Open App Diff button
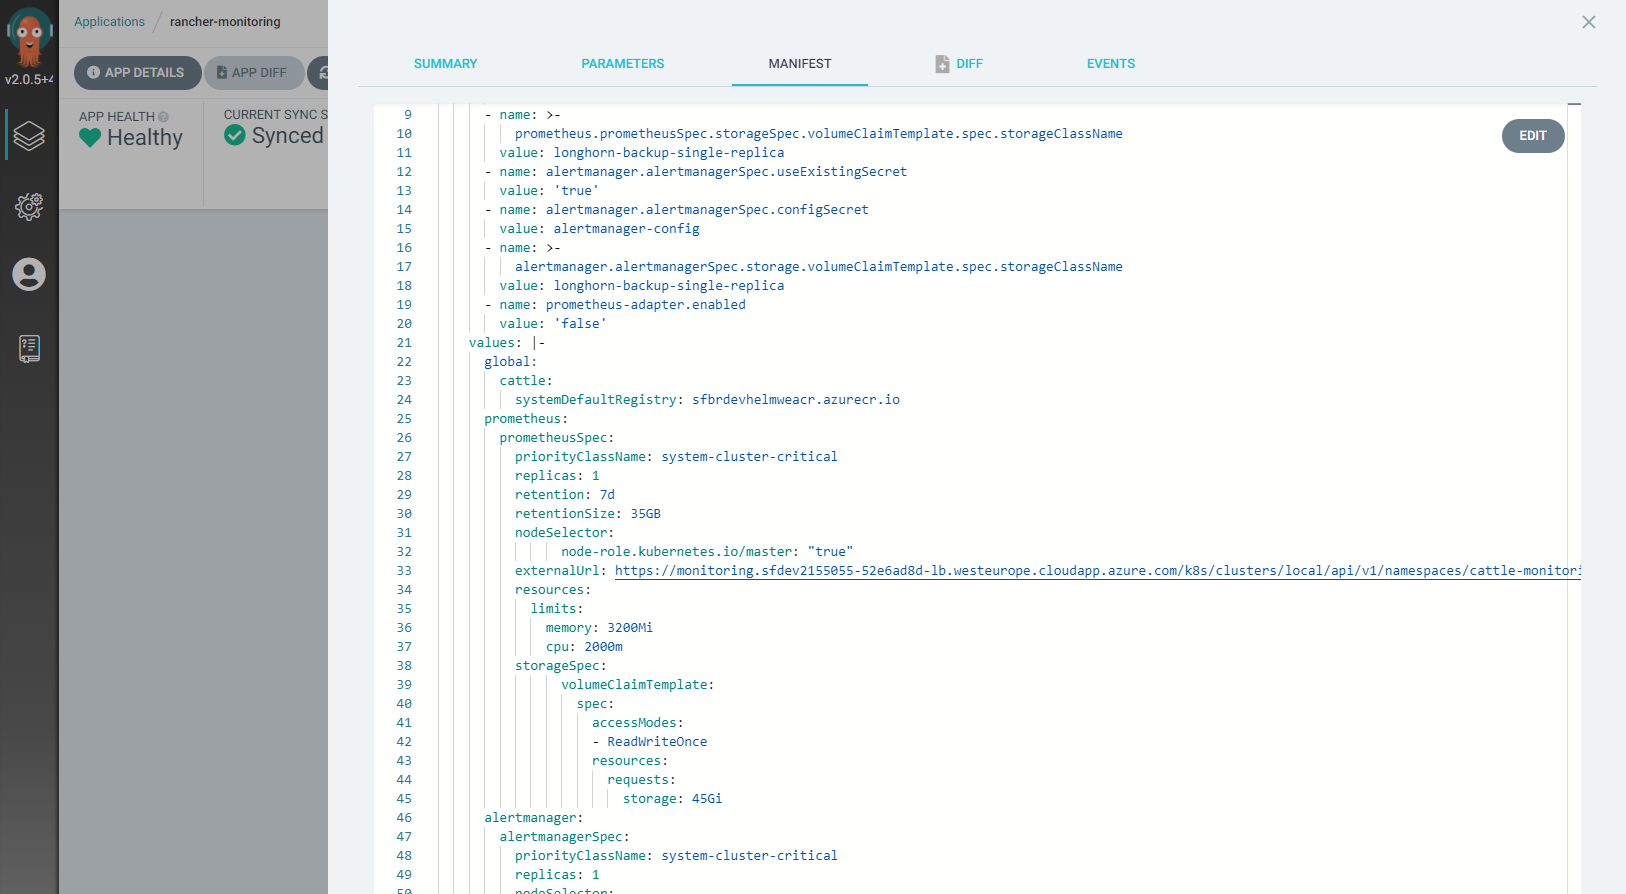Image resolution: width=1626 pixels, height=894 pixels. [254, 73]
